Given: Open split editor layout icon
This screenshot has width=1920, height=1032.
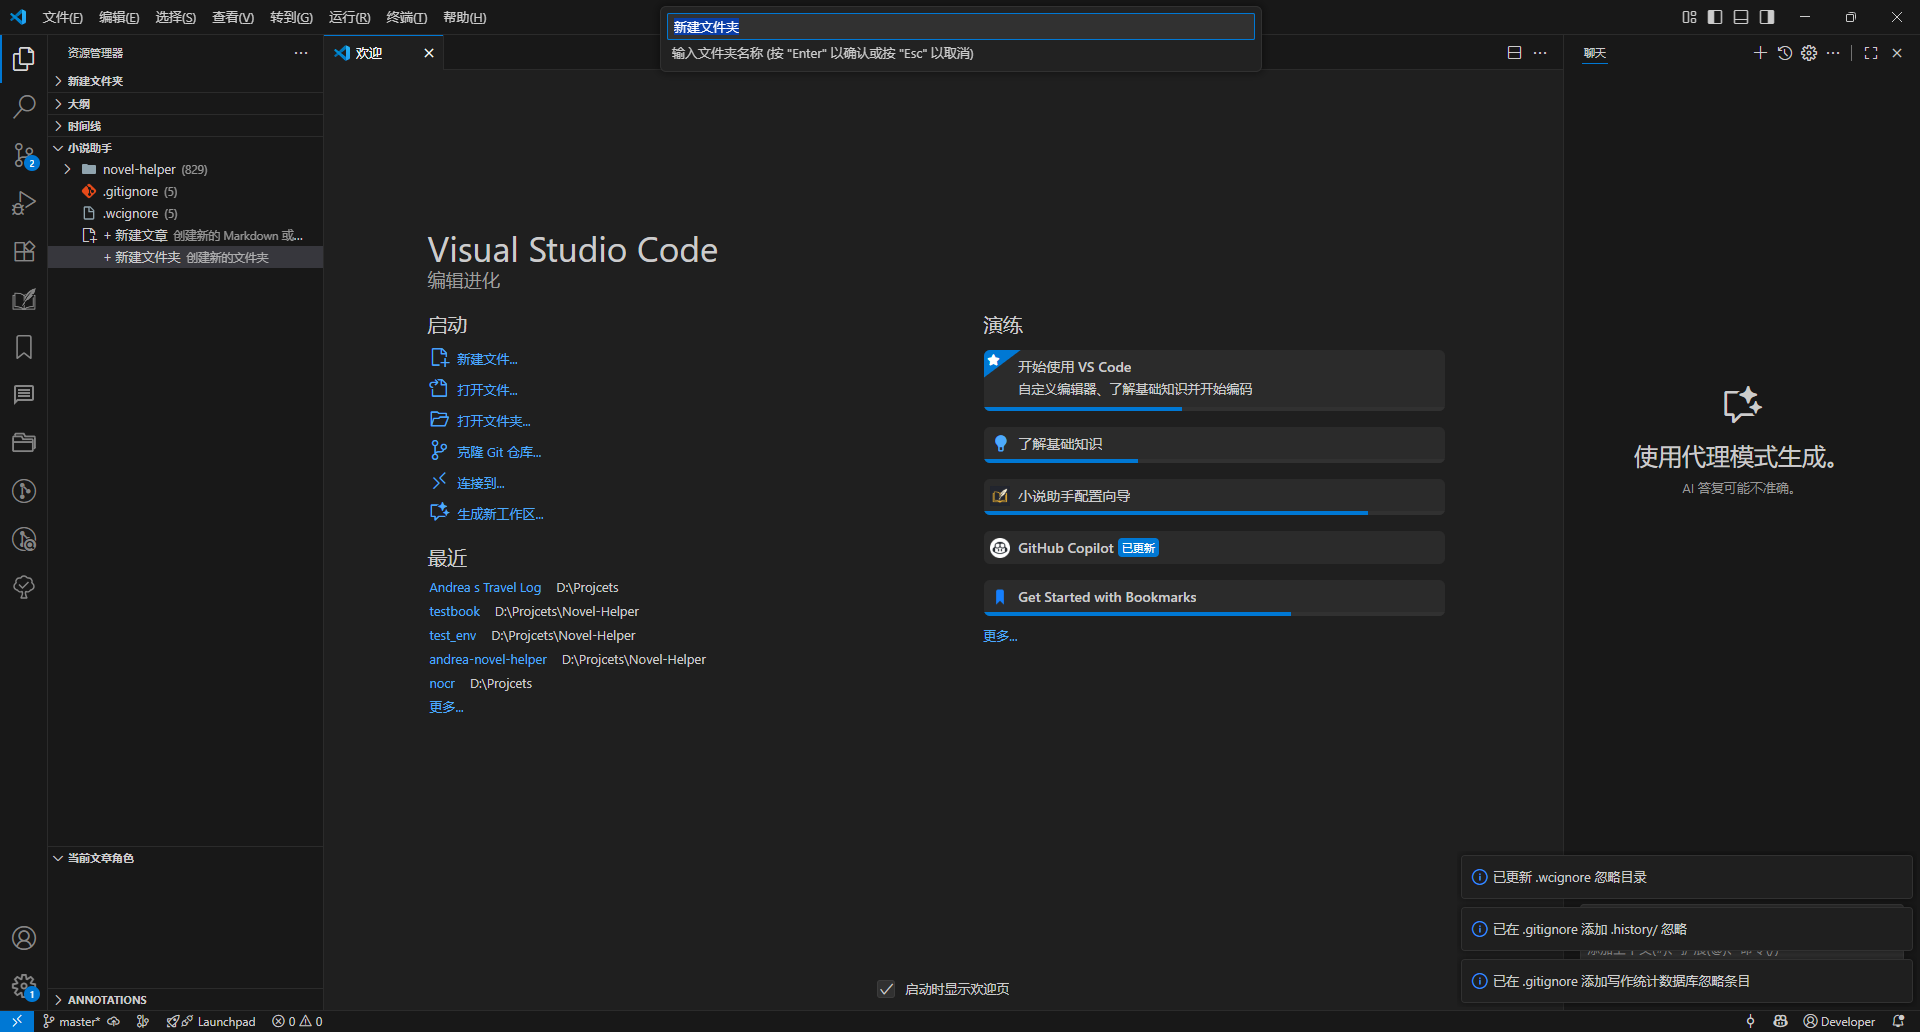Looking at the screenshot, I should [x=1514, y=53].
